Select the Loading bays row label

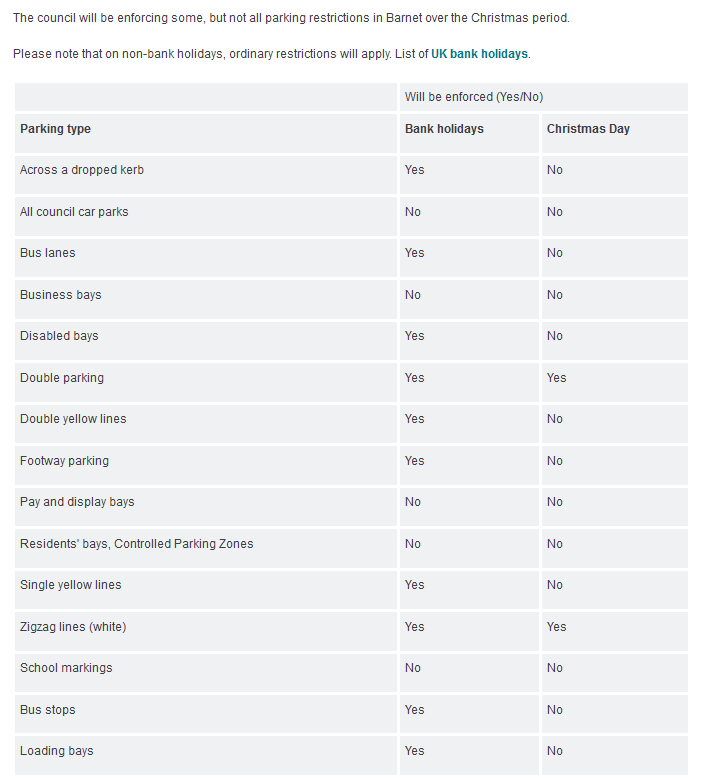(x=56, y=751)
